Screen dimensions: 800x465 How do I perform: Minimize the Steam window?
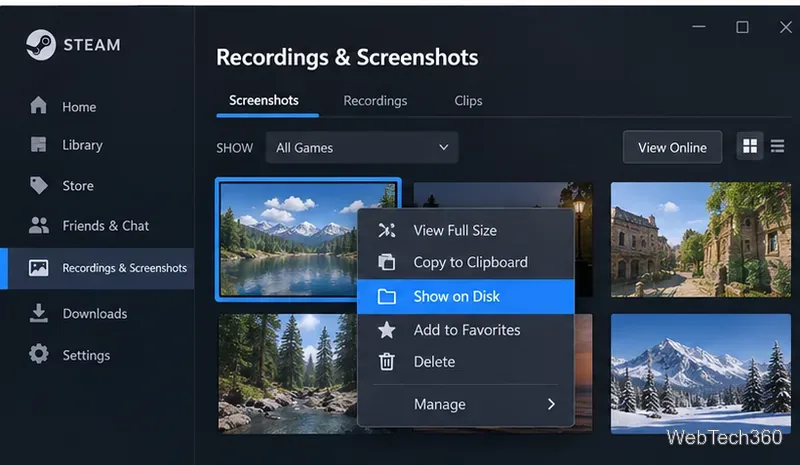pyautogui.click(x=699, y=27)
